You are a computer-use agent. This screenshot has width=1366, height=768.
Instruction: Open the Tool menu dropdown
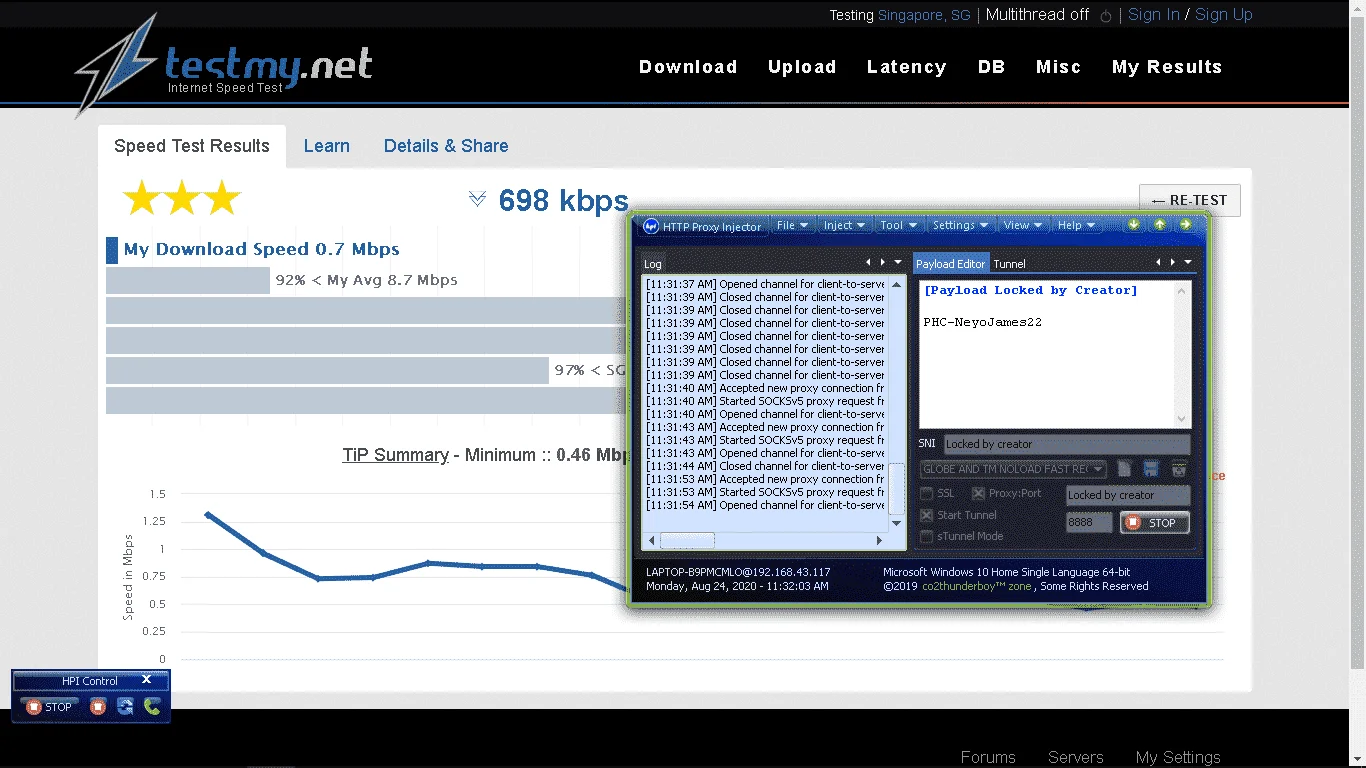898,225
